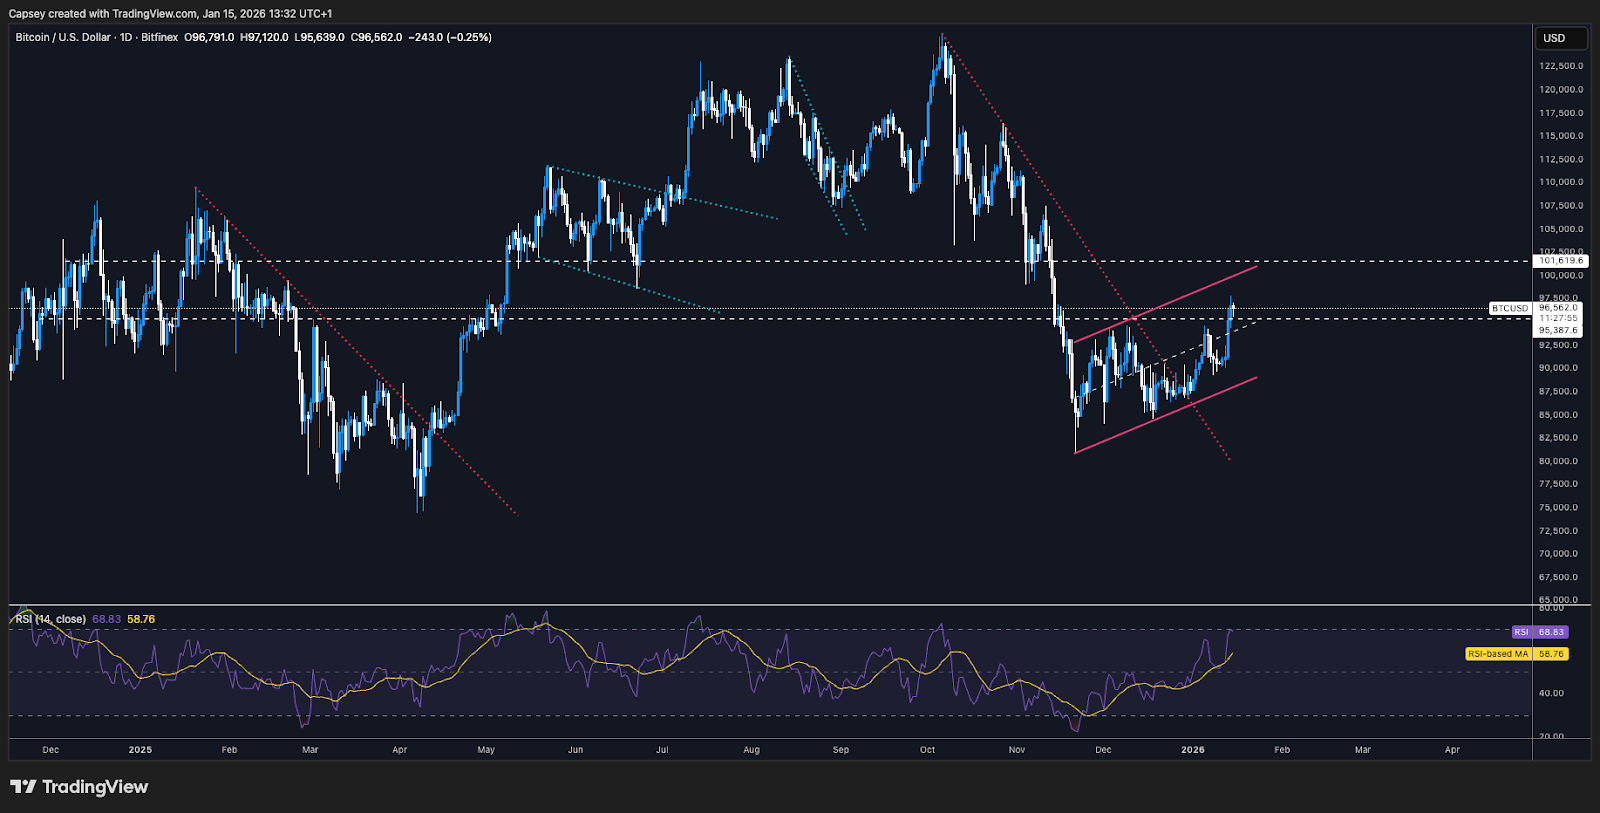Viewport: 1600px width, 813px height.
Task: Click the Bitcoin / U.S. Dollar symbol title
Action: [x=63, y=37]
